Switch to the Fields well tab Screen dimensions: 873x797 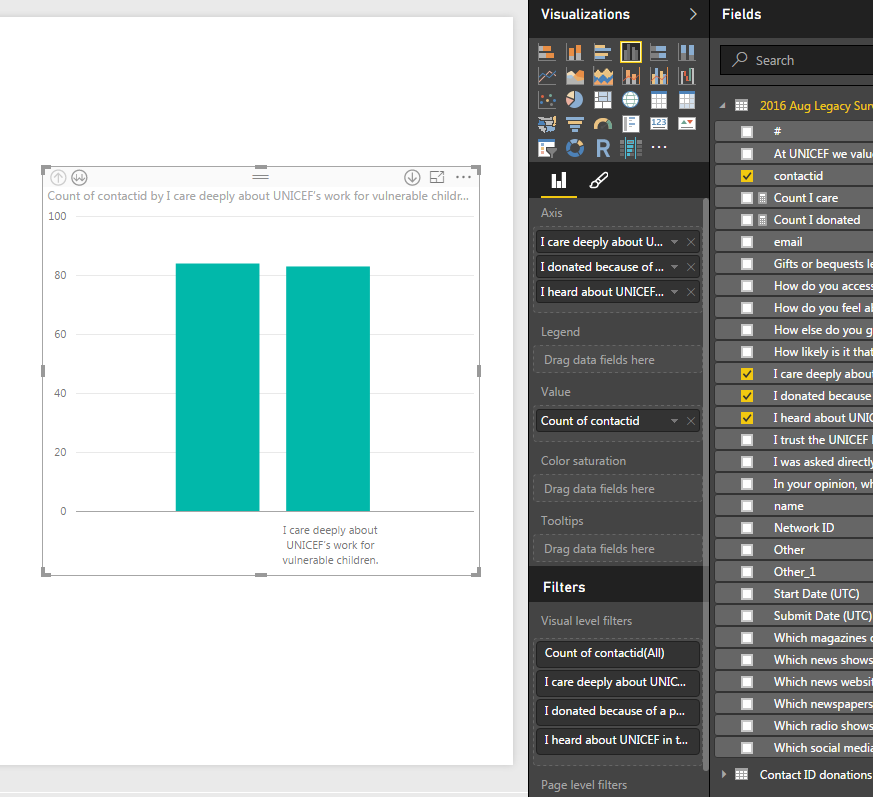(558, 180)
